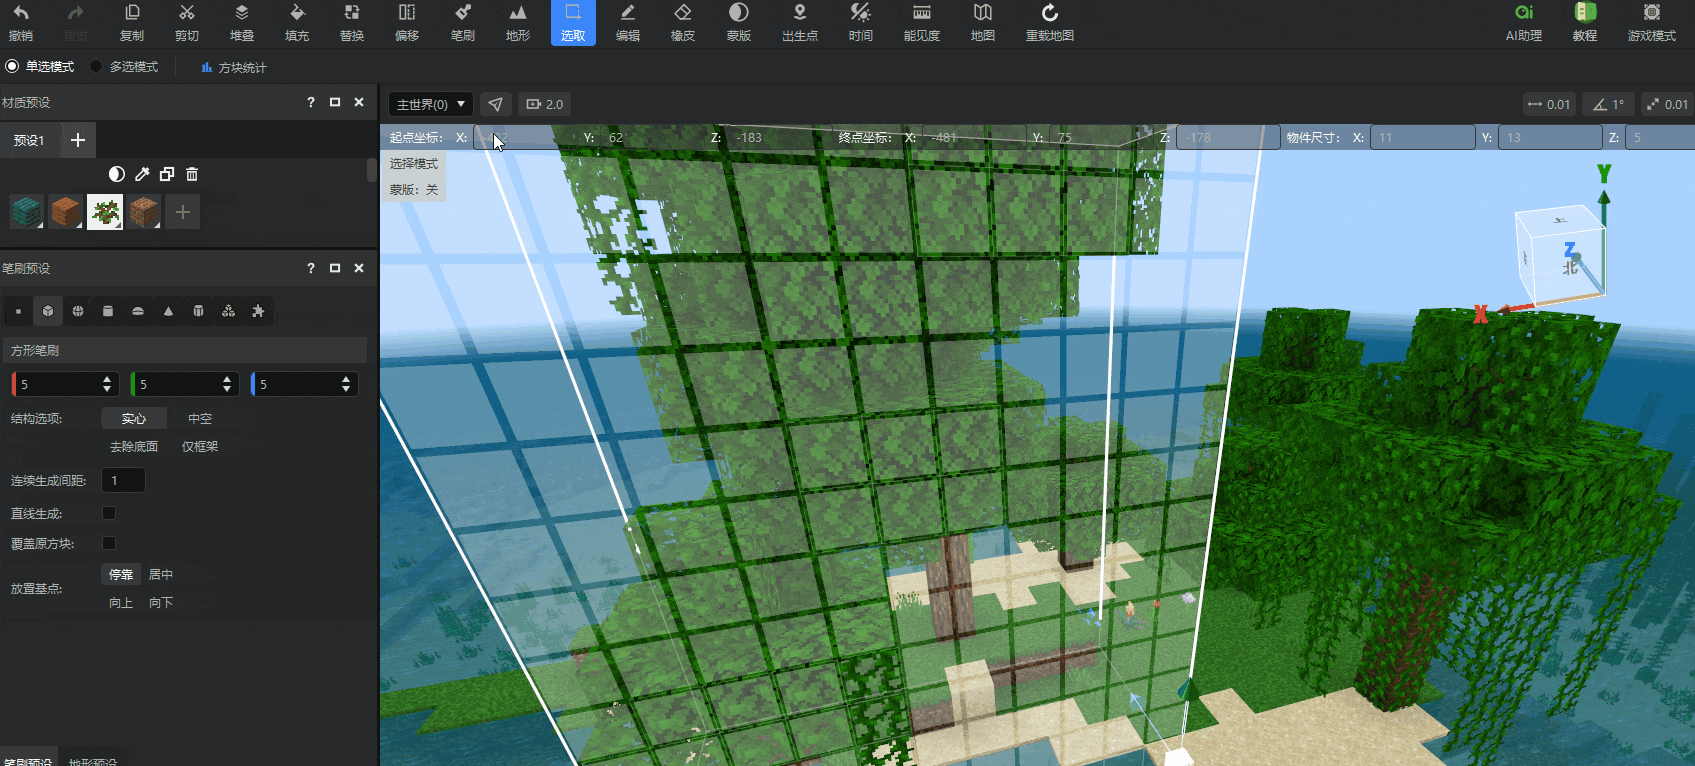Select the 替换 (replace) tool
This screenshot has width=1695, height=766.
coord(352,23)
